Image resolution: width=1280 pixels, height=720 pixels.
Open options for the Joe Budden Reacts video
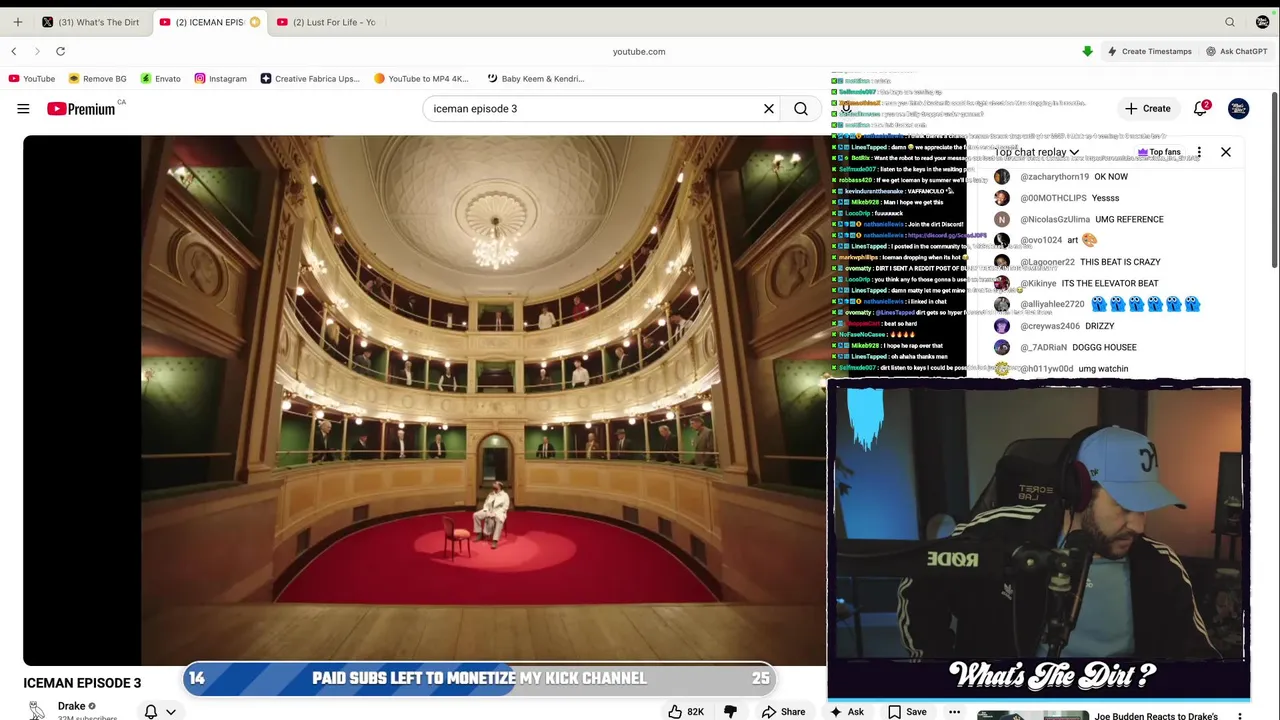pyautogui.click(x=1240, y=716)
